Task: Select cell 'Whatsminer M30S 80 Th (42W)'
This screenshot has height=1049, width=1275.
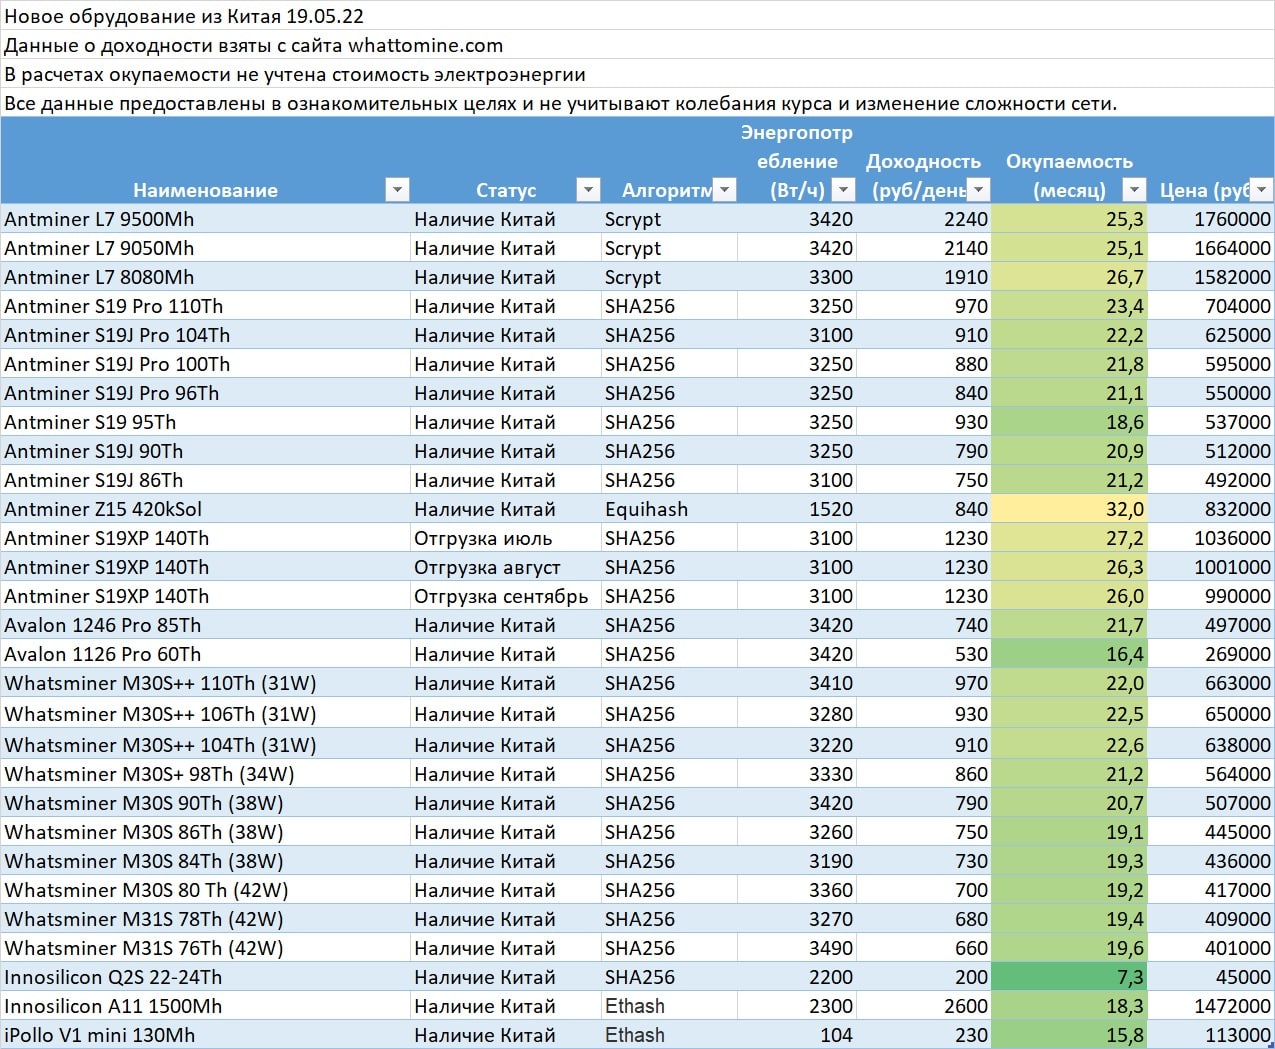Action: [x=205, y=890]
